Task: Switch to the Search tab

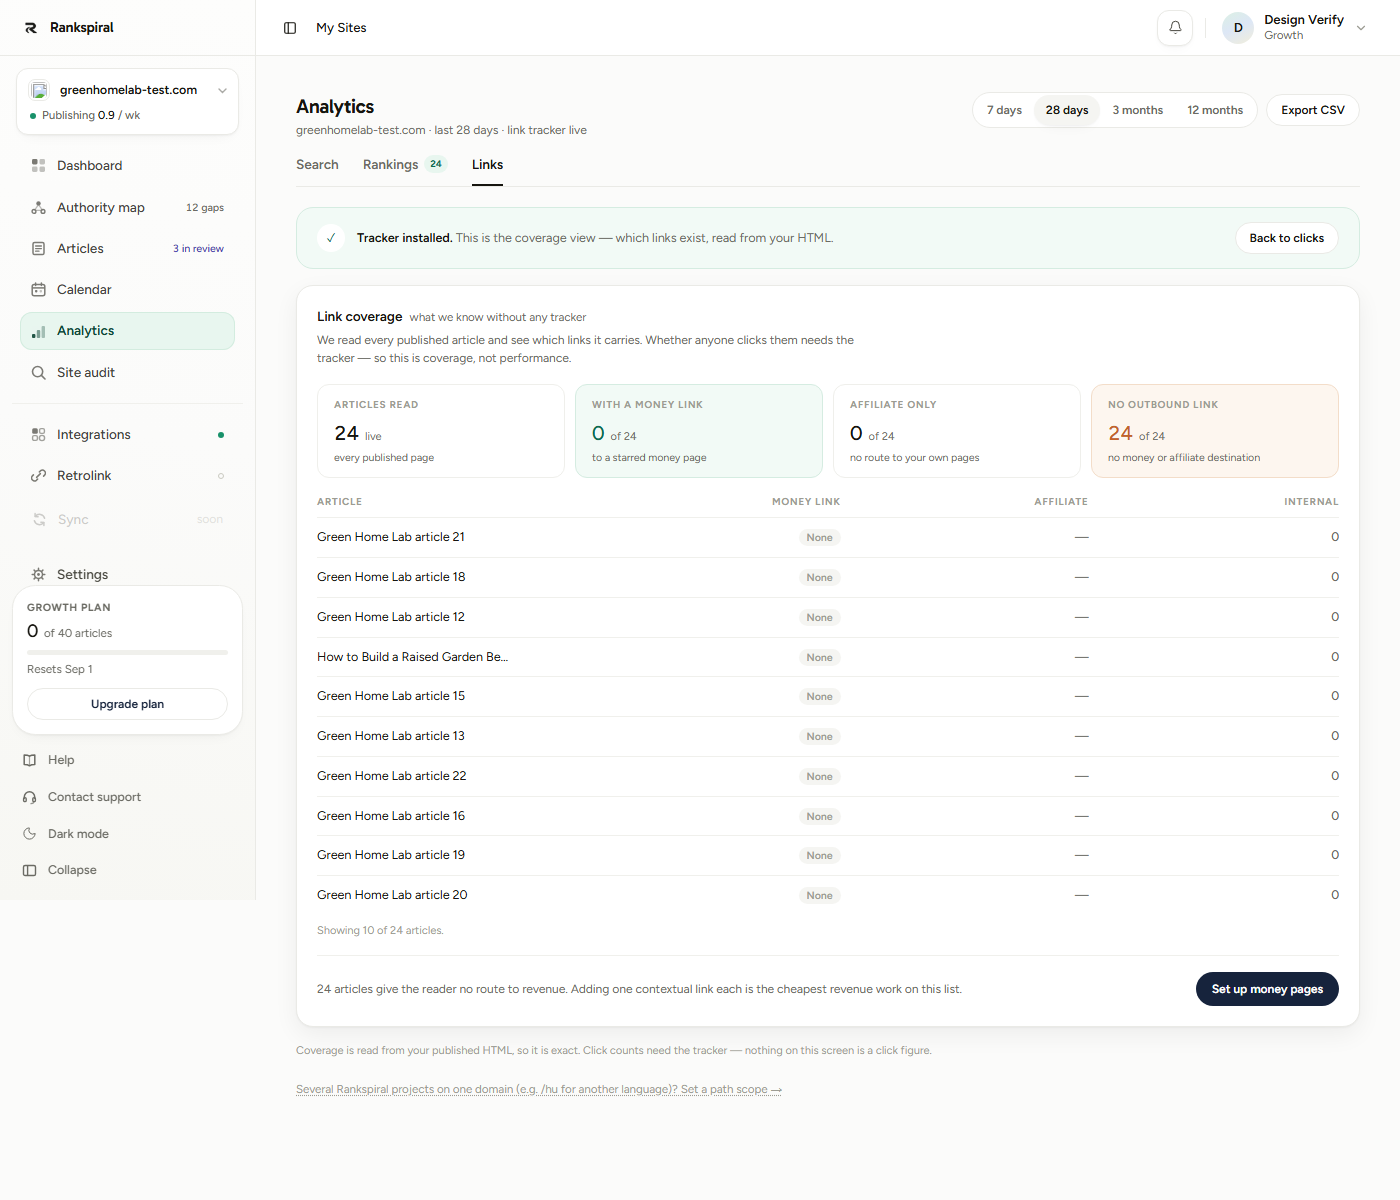Action: pos(317,165)
